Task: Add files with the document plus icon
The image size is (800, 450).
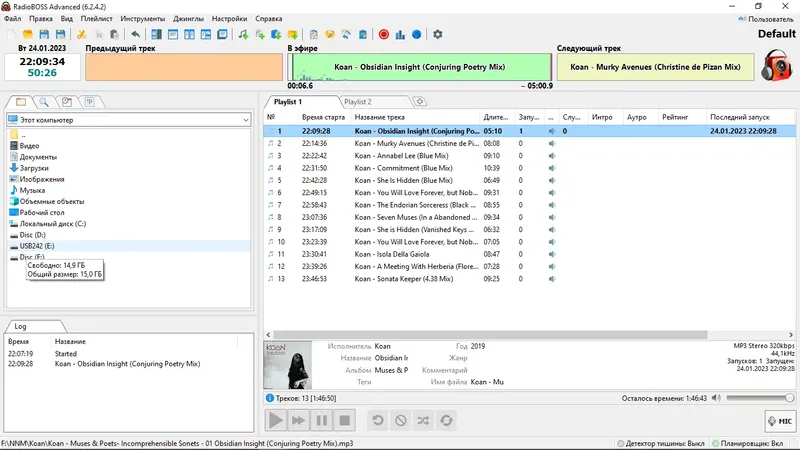Action: tap(260, 34)
